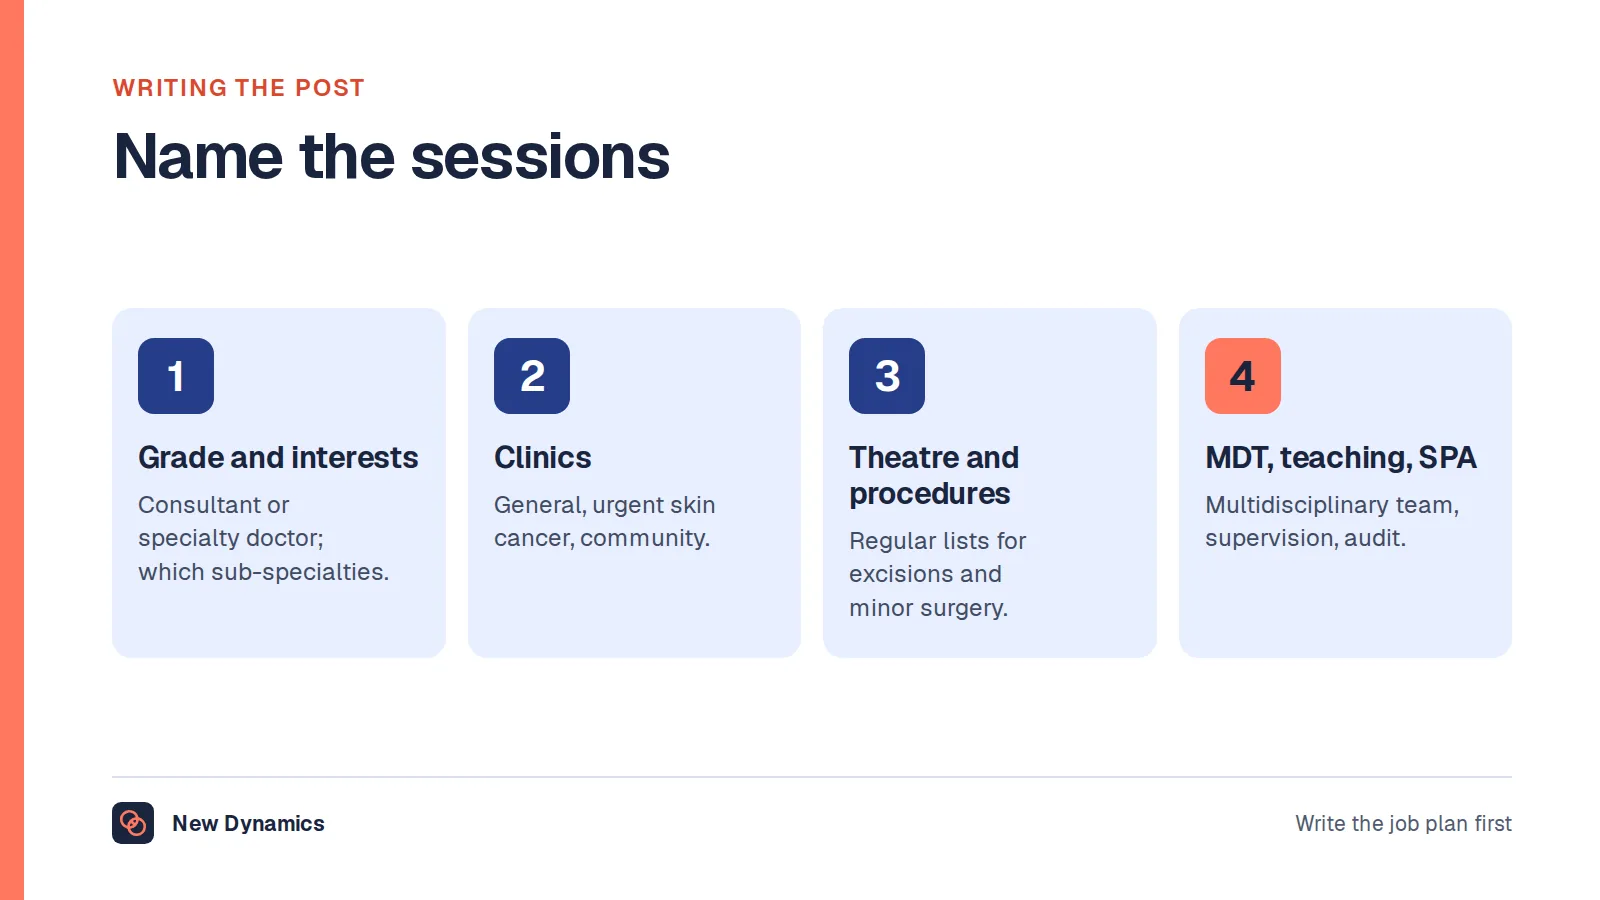Click the horizontal footer divider line
Image resolution: width=1600 pixels, height=900 pixels.
[812, 777]
